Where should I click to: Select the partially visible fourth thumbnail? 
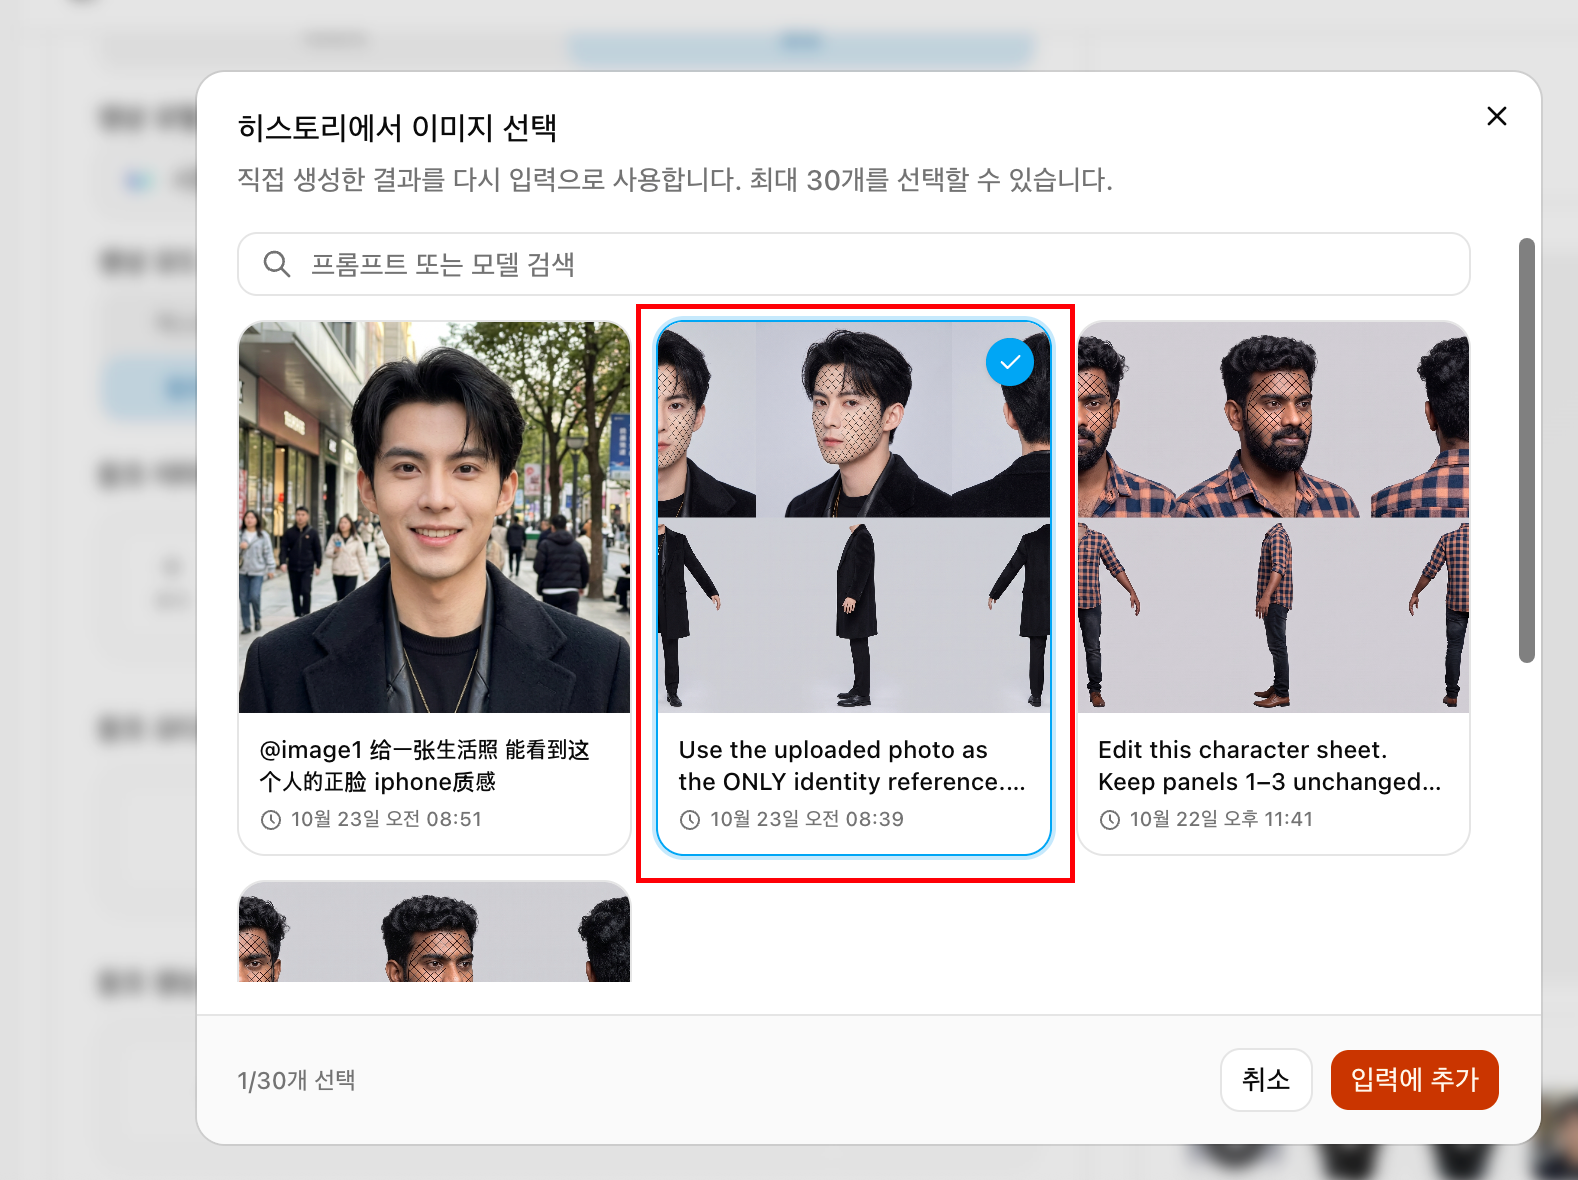pos(434,932)
